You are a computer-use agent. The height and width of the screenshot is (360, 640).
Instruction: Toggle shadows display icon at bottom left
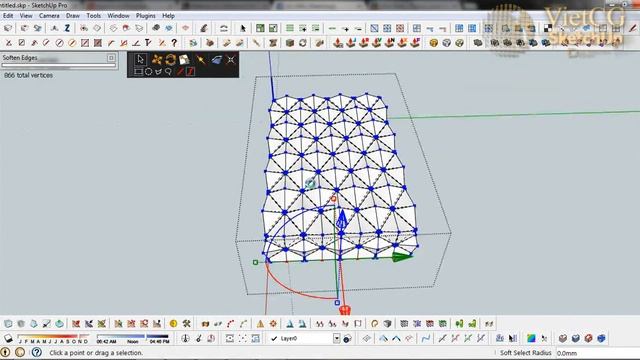(x=8, y=338)
